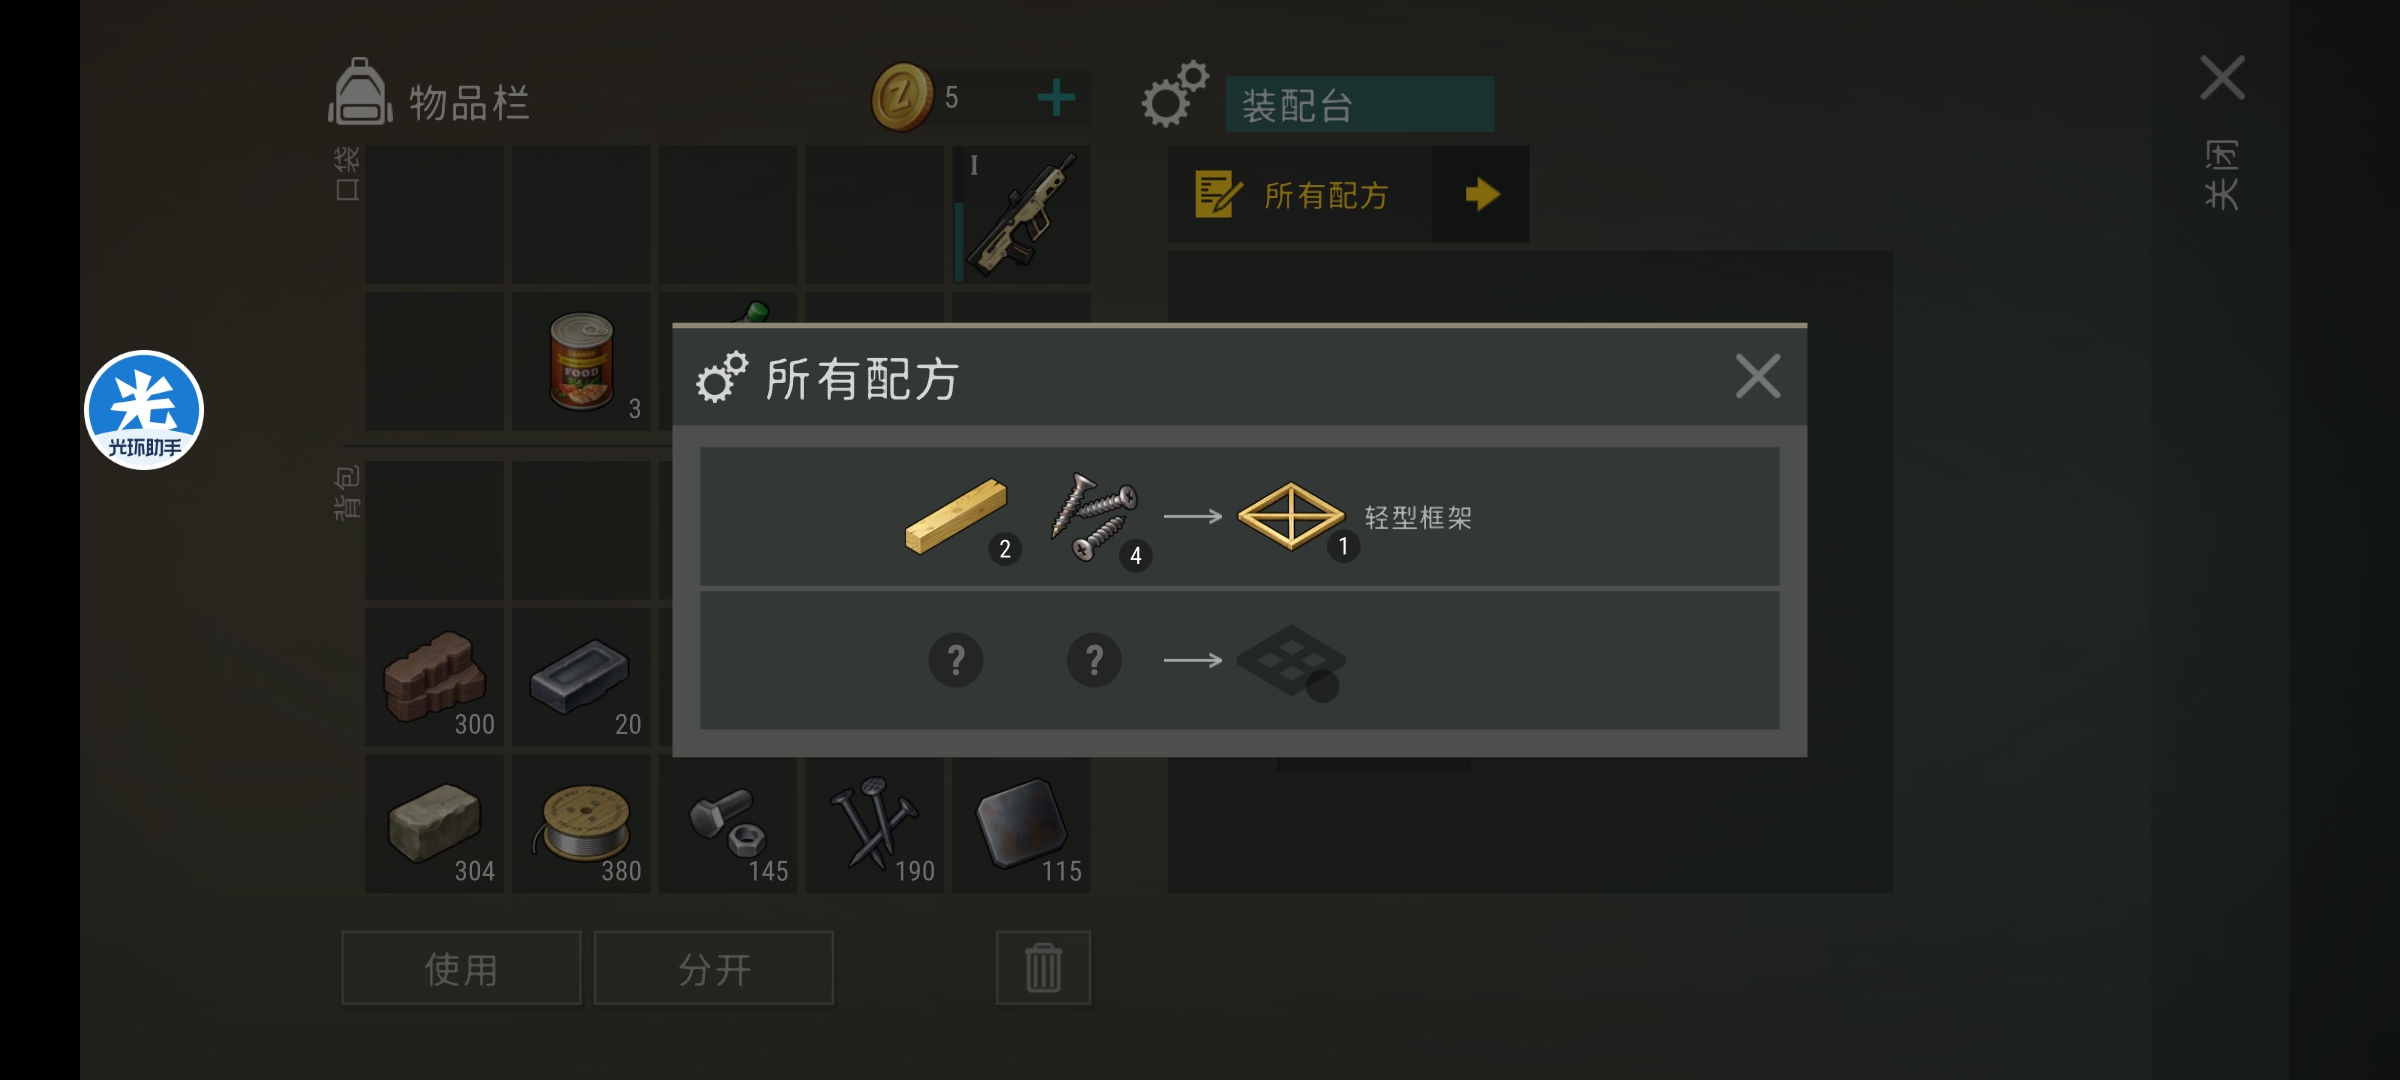
Task: Select the iron ingot stack of 20
Action: [581, 677]
